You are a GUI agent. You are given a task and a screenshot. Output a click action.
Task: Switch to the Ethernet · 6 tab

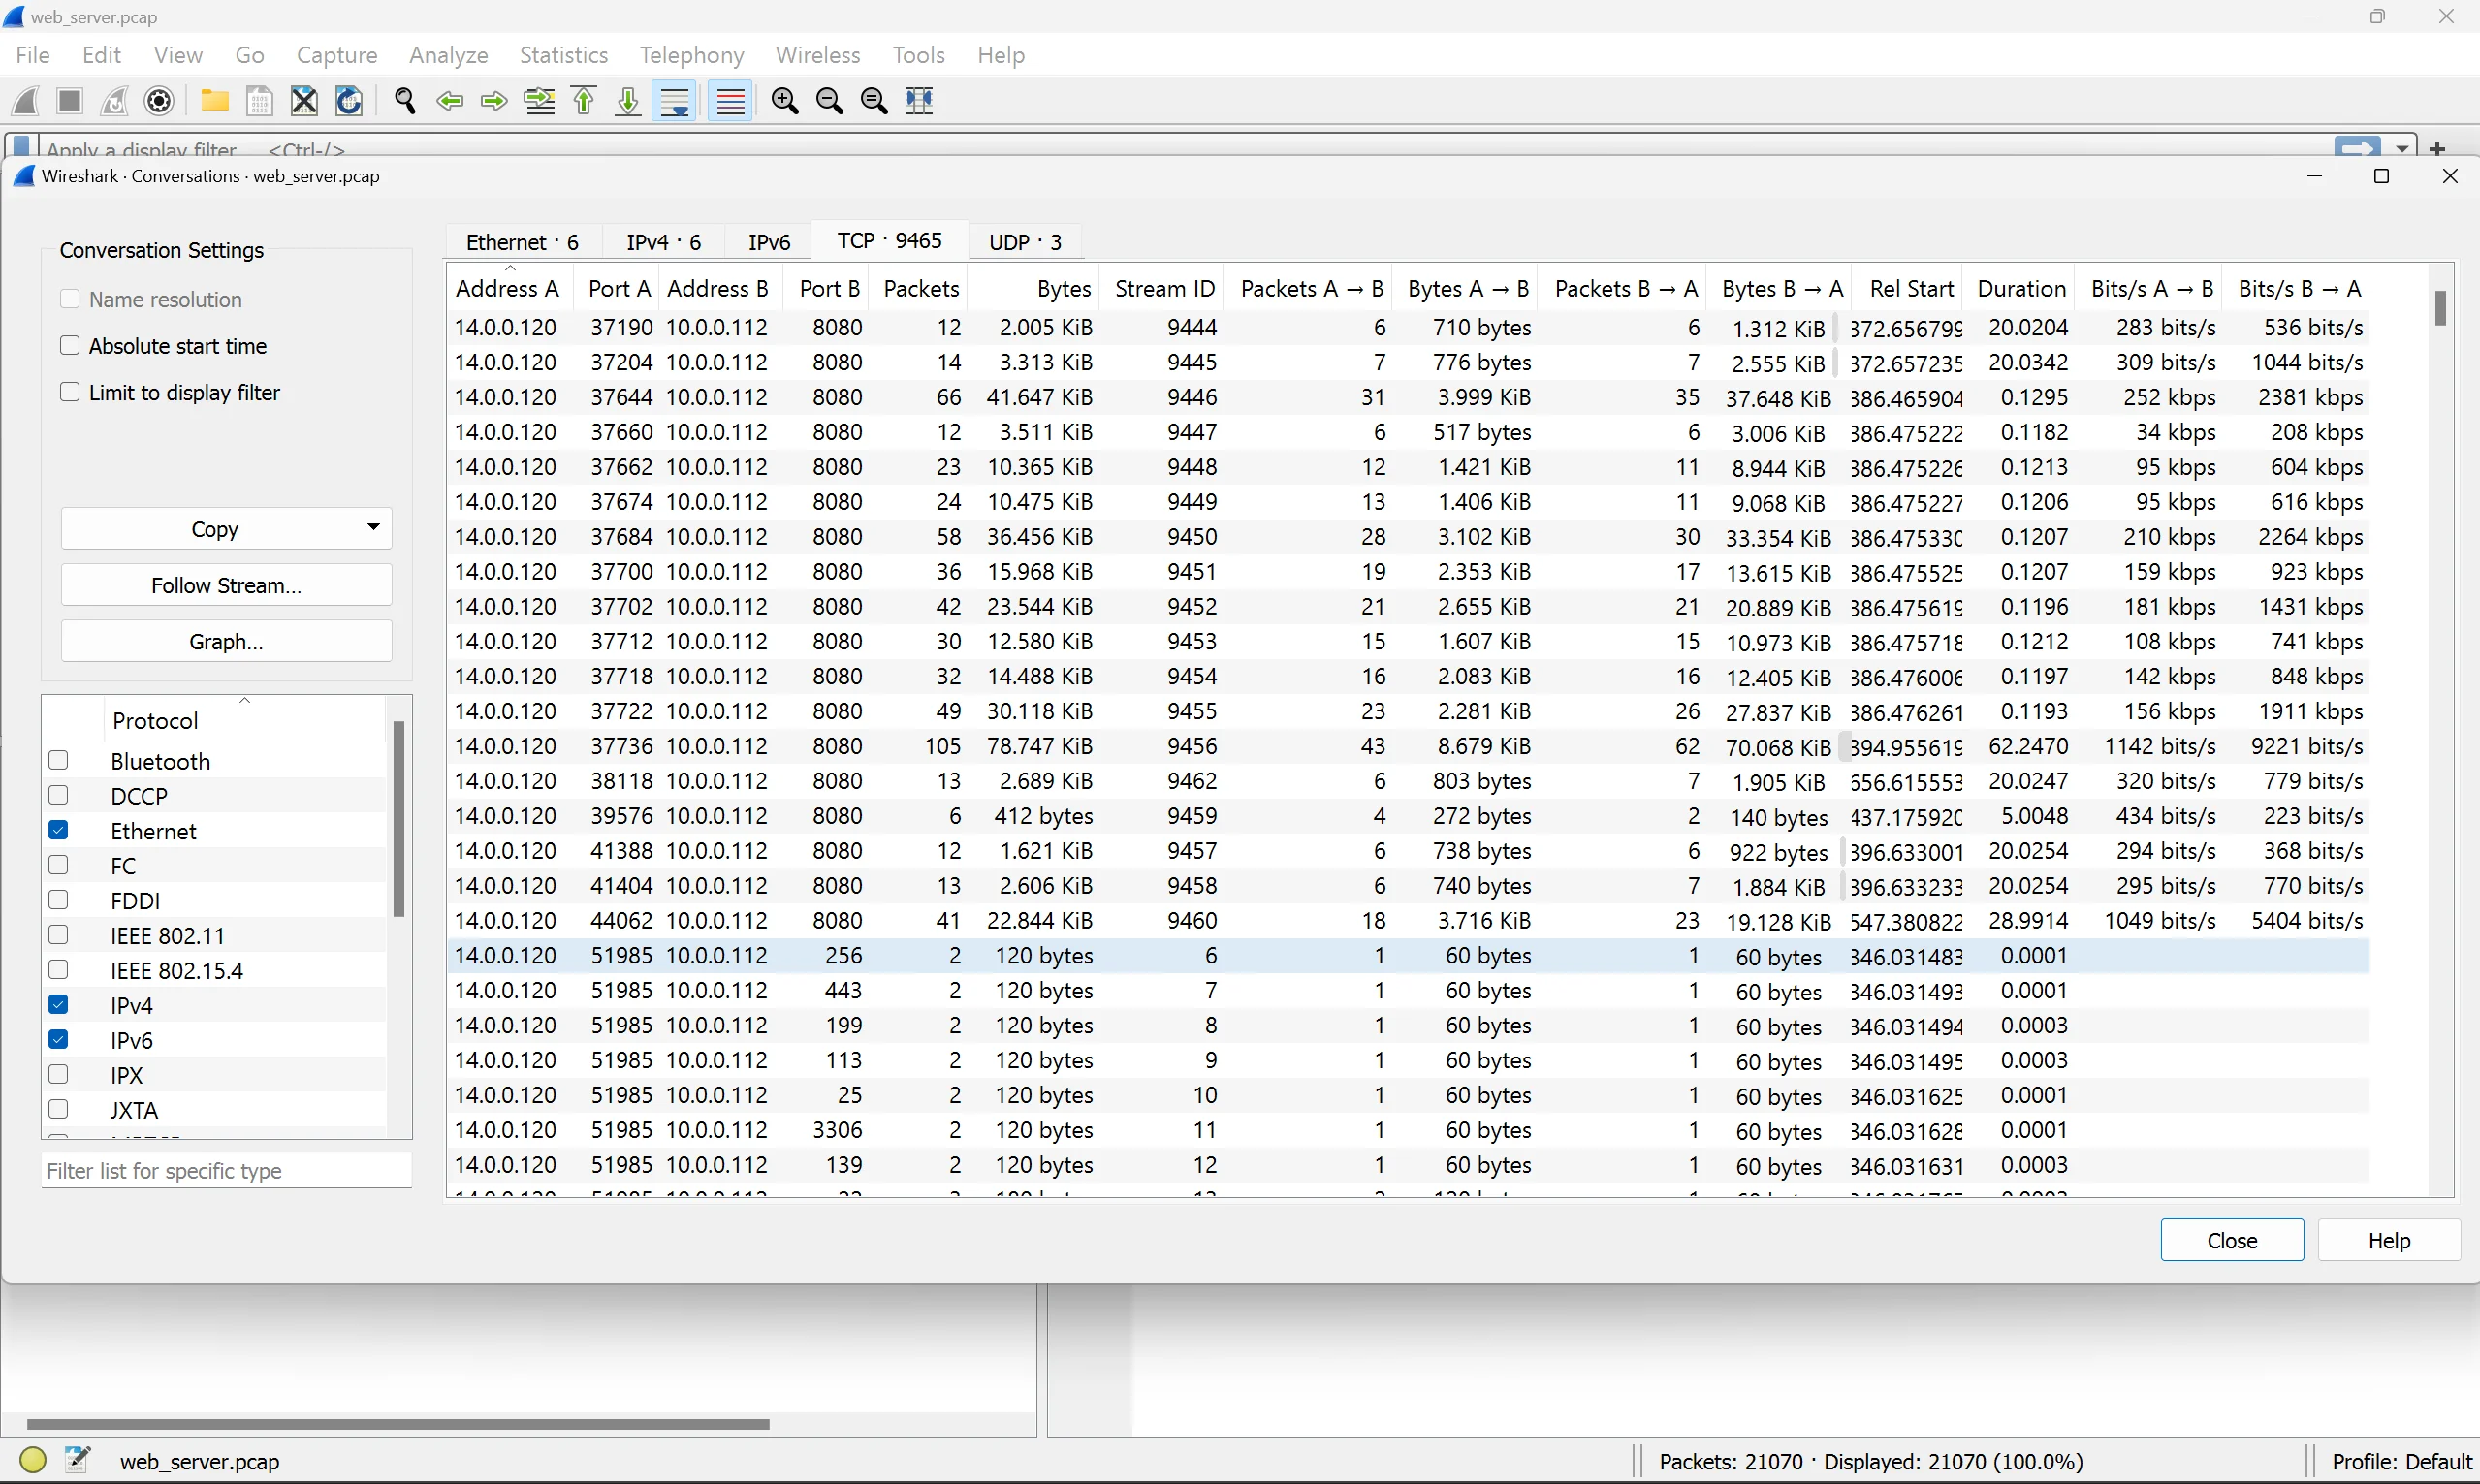click(x=522, y=242)
